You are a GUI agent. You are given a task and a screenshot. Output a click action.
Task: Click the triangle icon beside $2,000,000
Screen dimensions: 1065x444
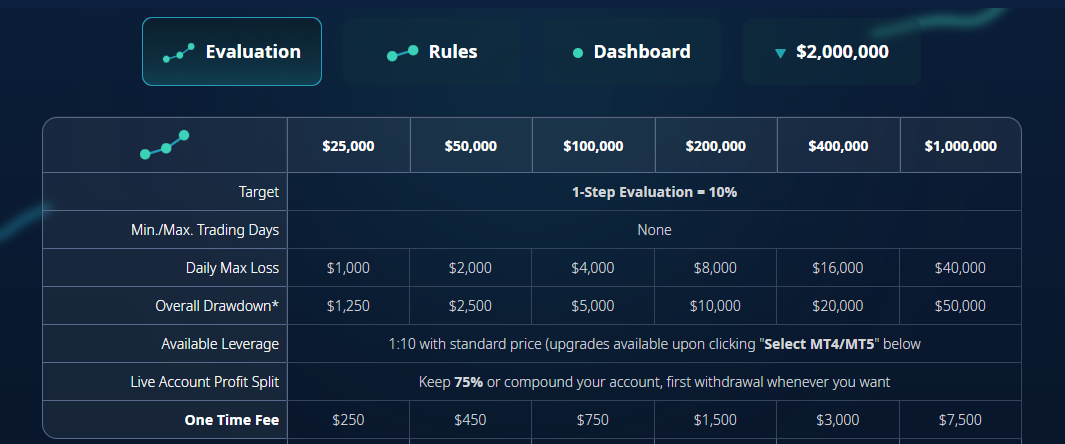click(x=780, y=53)
